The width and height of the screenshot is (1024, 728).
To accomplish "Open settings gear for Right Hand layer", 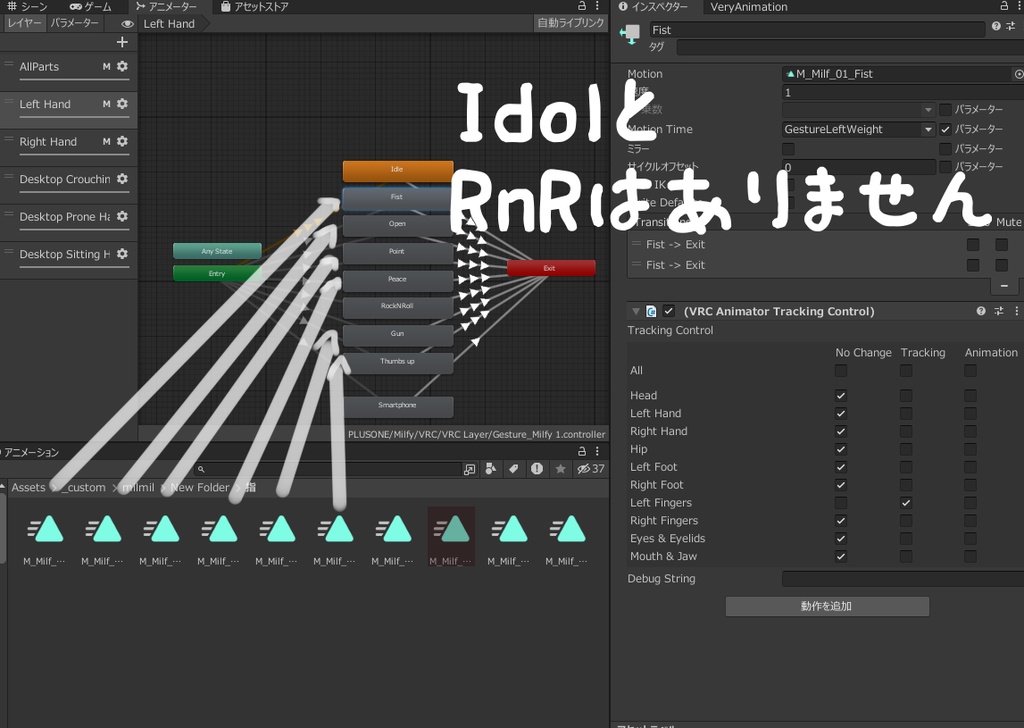I will (x=122, y=142).
